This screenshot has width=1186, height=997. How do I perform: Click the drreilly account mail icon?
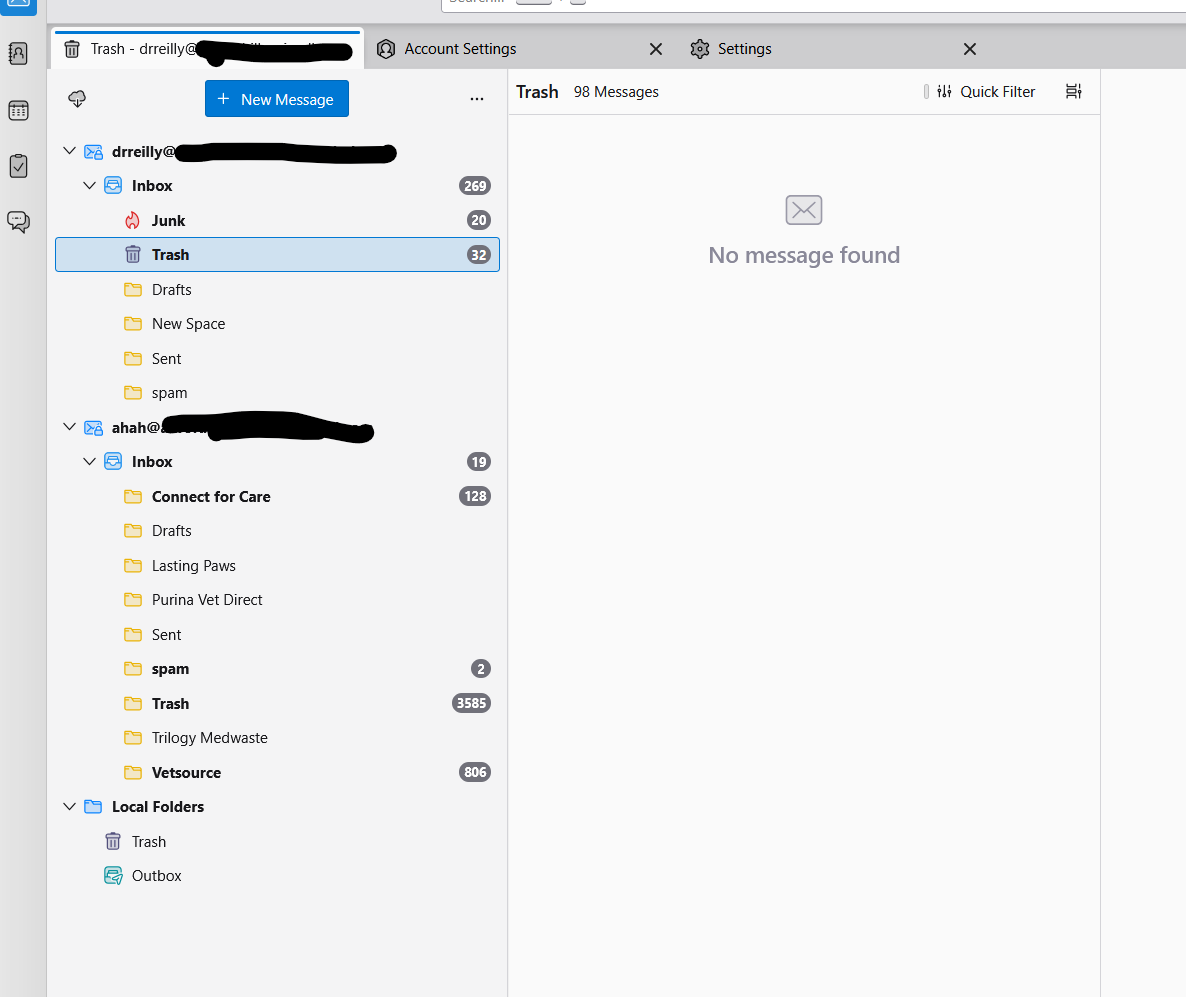coord(93,152)
